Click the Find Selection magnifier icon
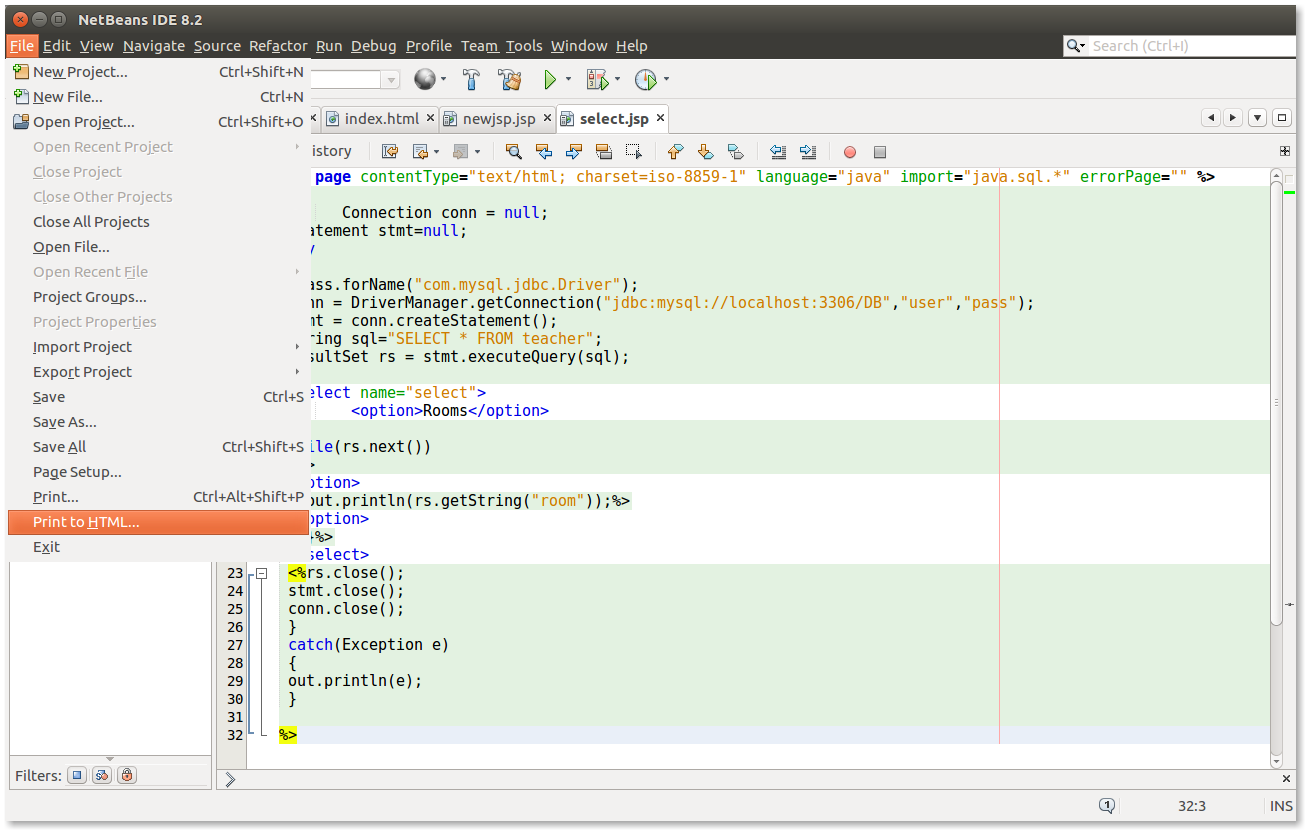 pos(513,152)
